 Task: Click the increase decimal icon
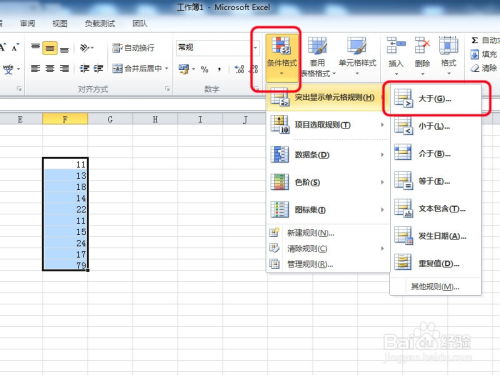239,69
